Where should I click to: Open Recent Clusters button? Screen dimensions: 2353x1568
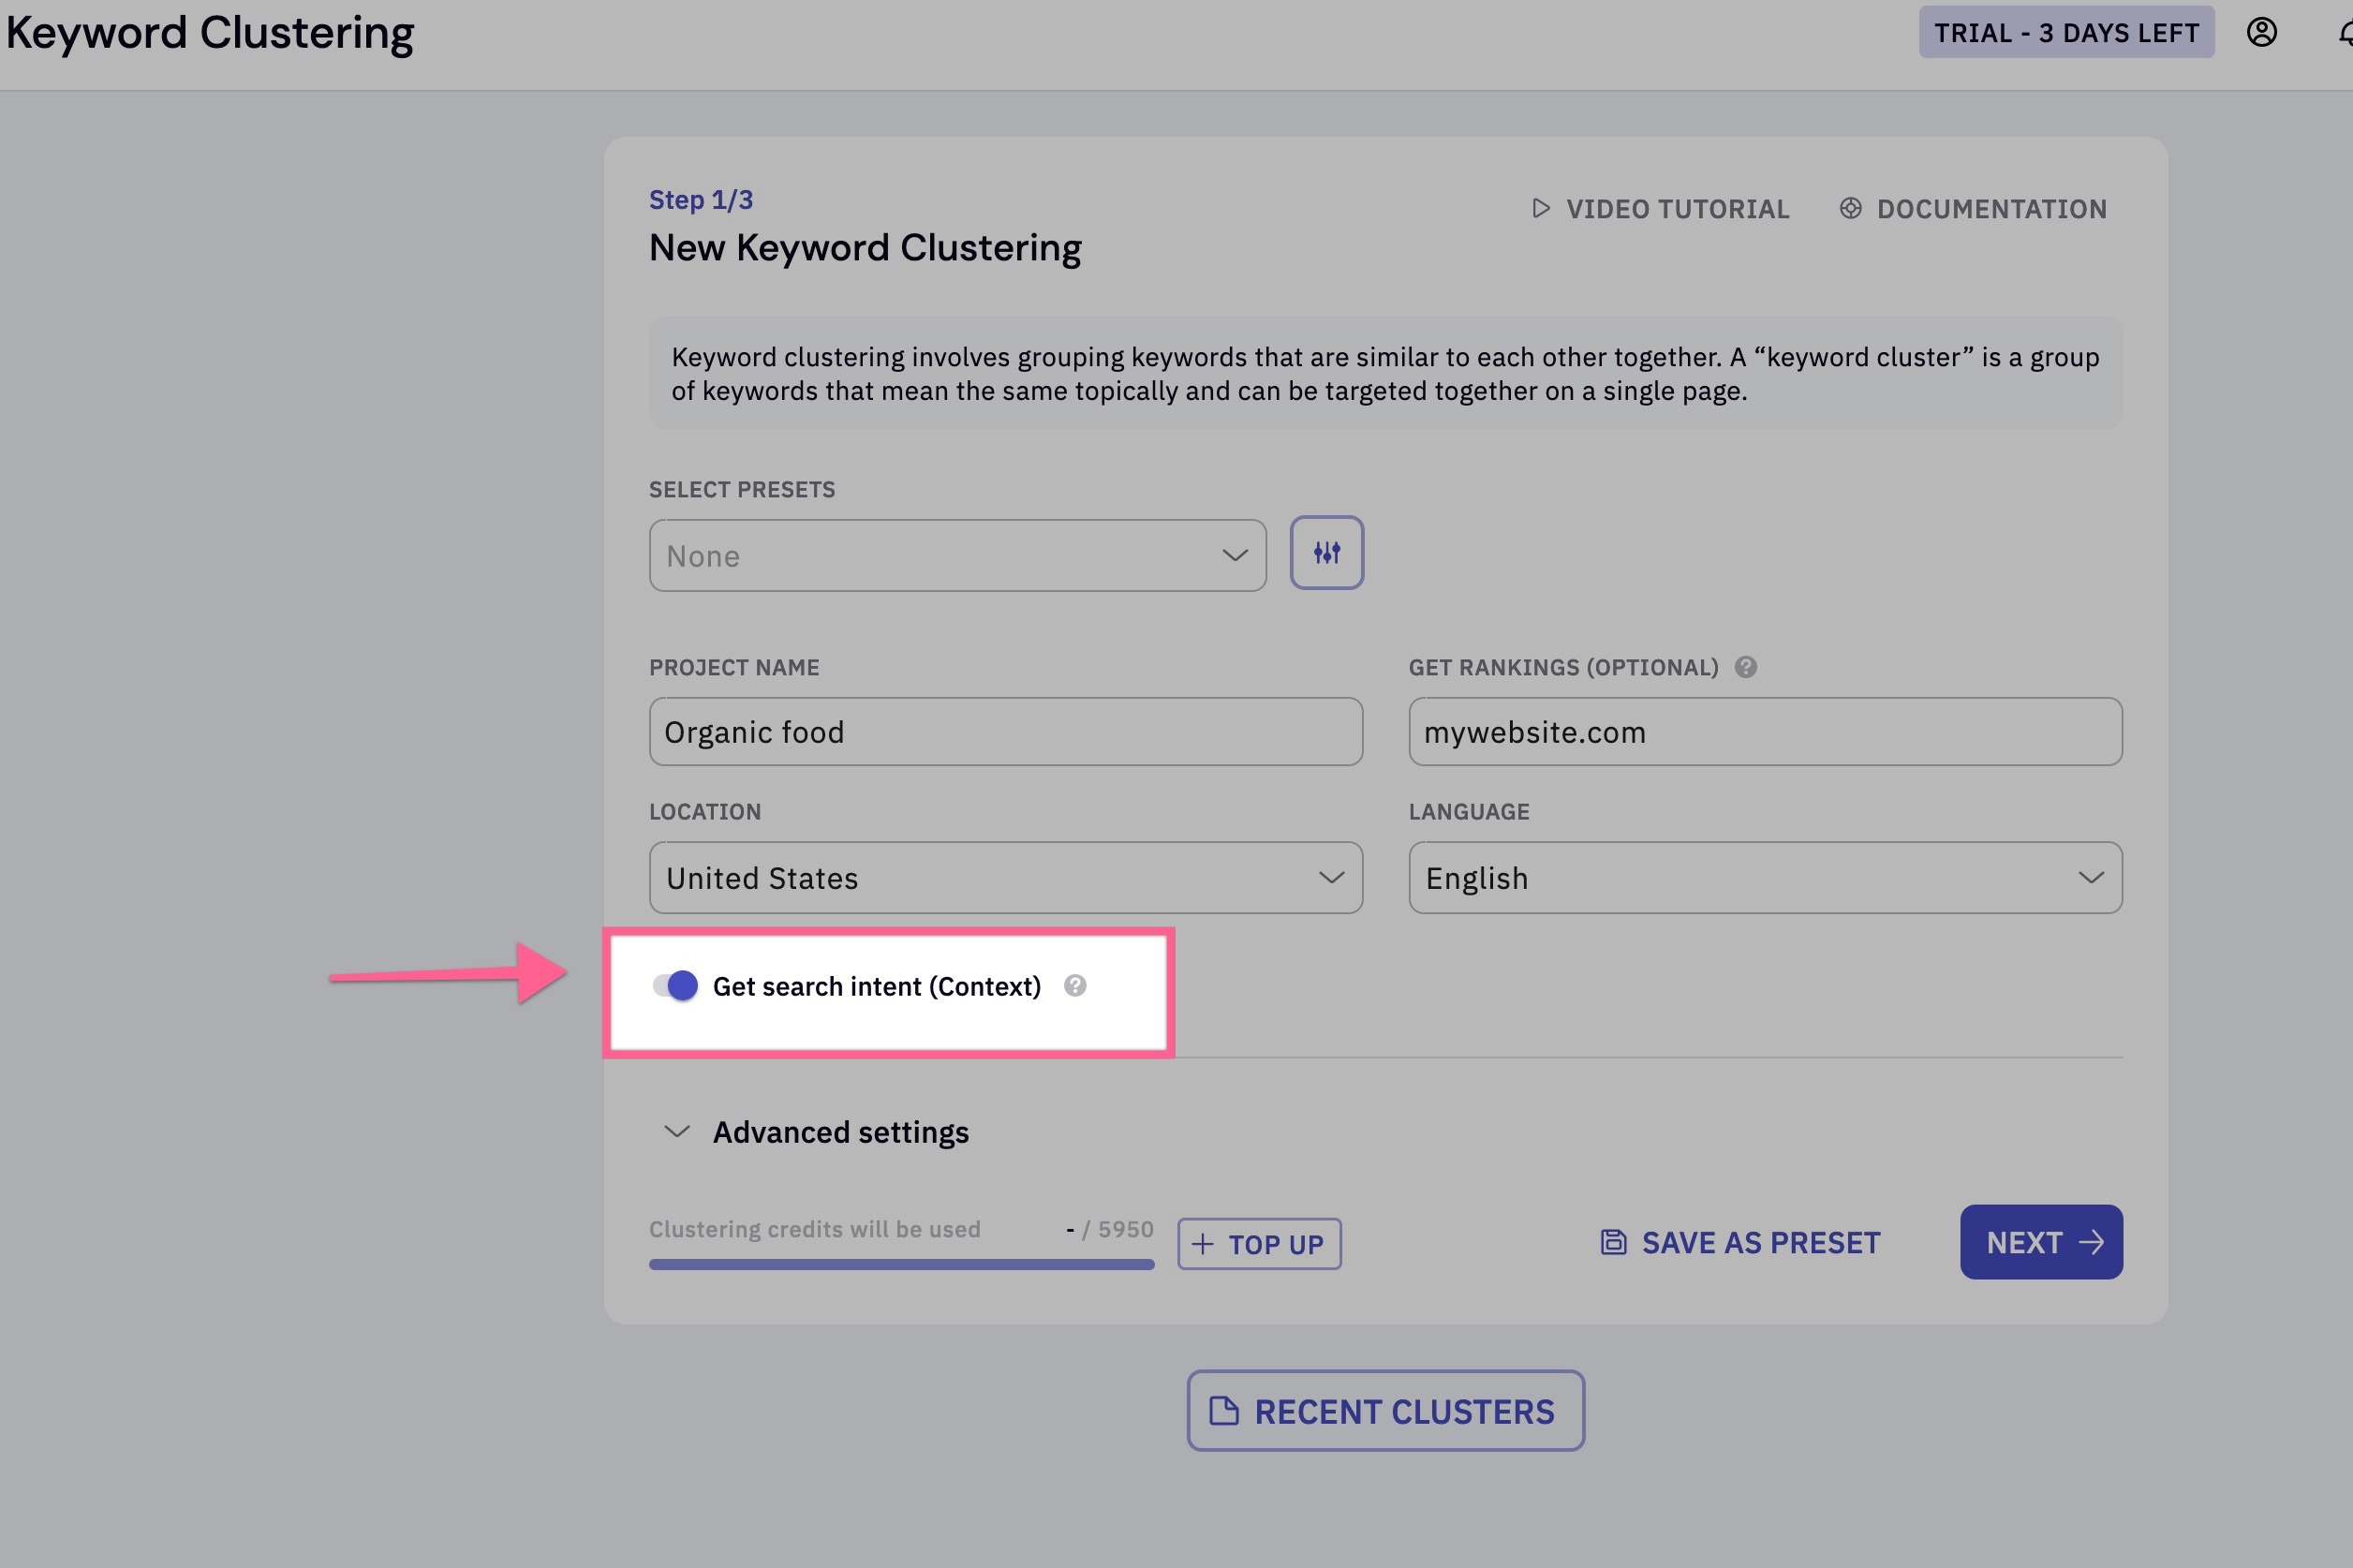(x=1385, y=1411)
